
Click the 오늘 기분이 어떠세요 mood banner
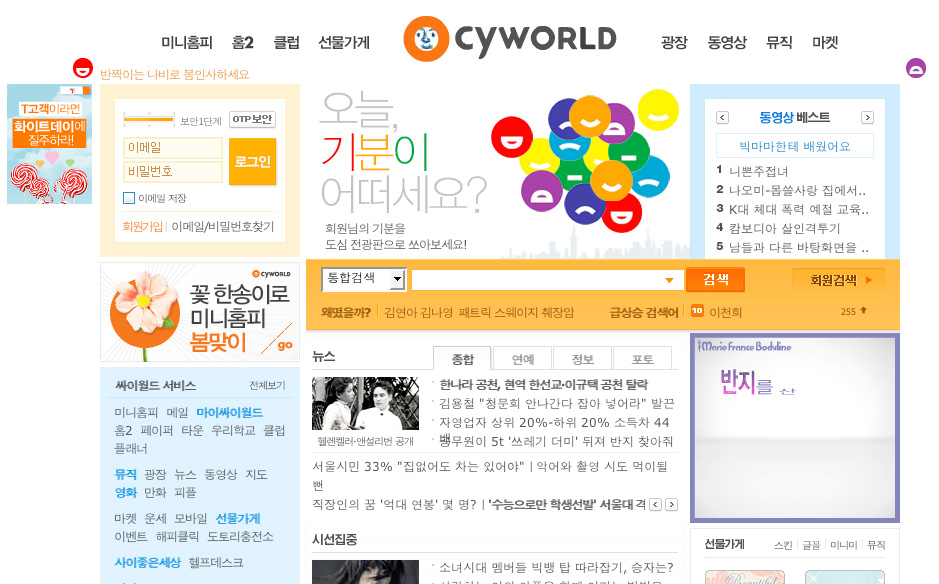point(498,171)
